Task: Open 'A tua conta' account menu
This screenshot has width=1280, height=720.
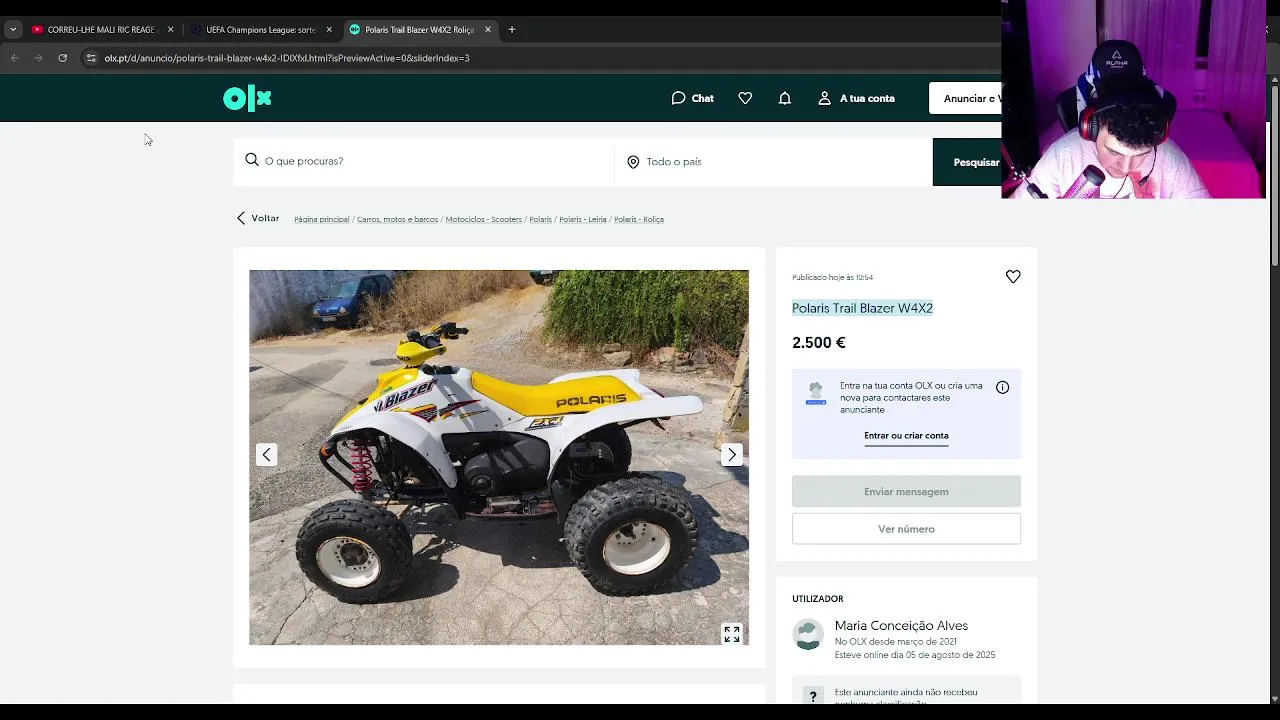Action: coord(856,98)
